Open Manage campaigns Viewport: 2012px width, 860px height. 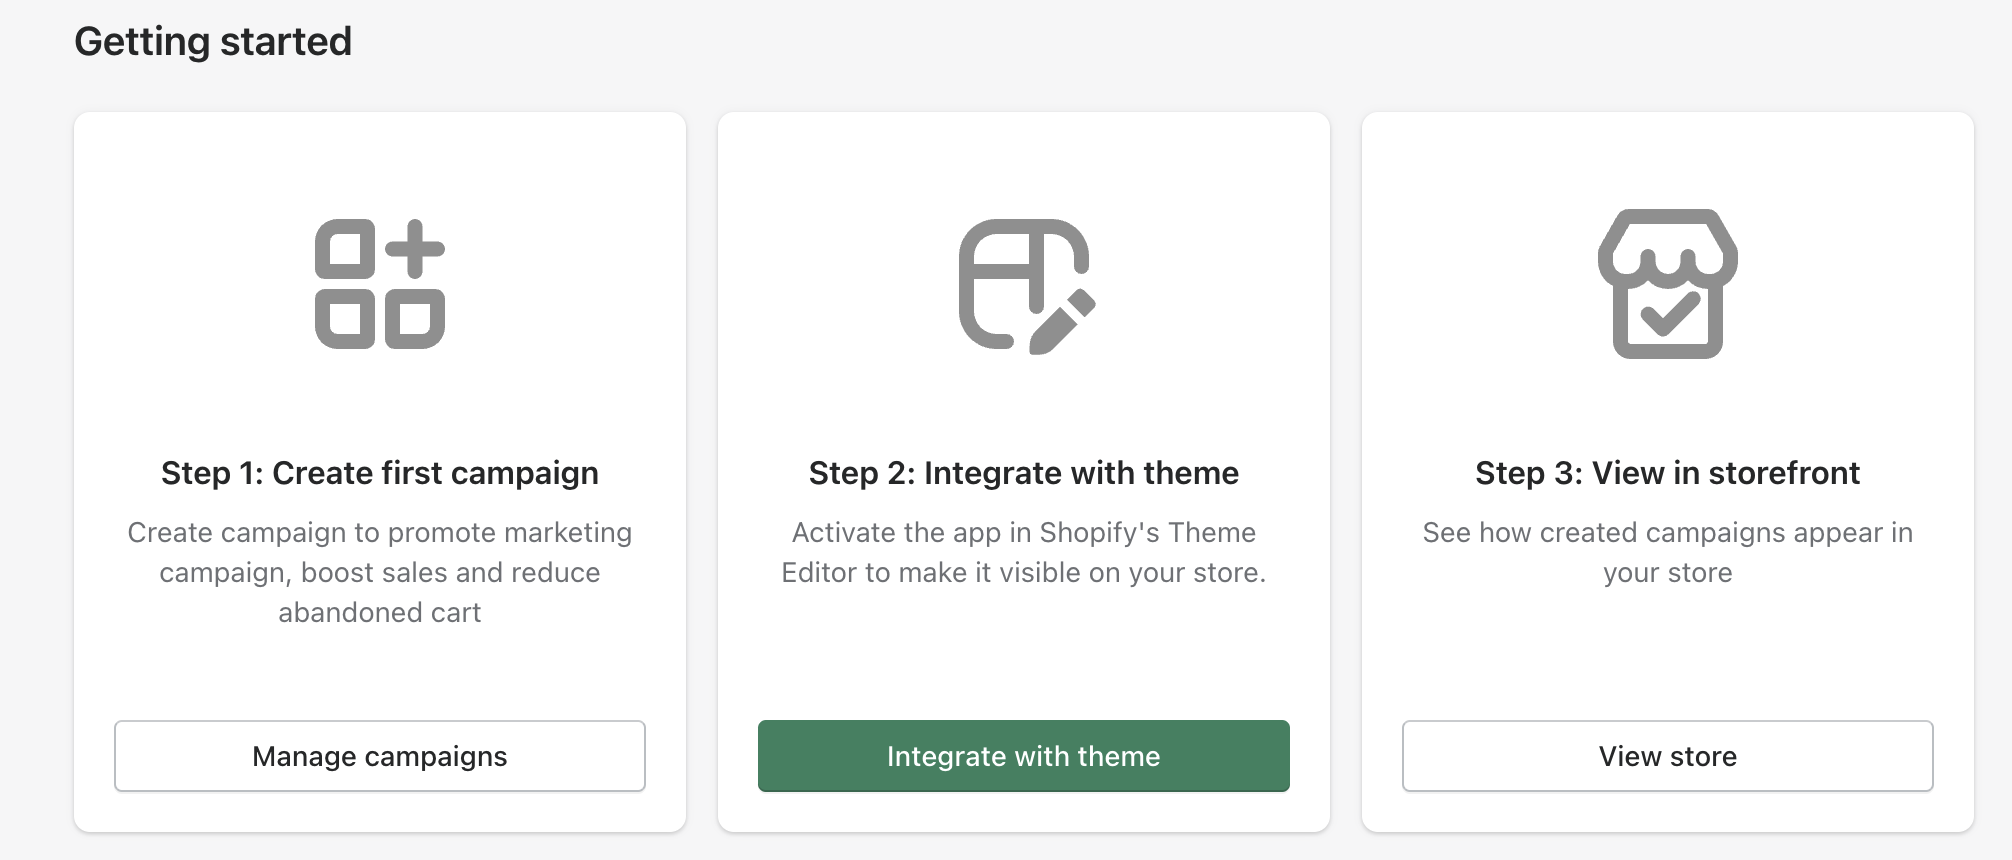(380, 756)
